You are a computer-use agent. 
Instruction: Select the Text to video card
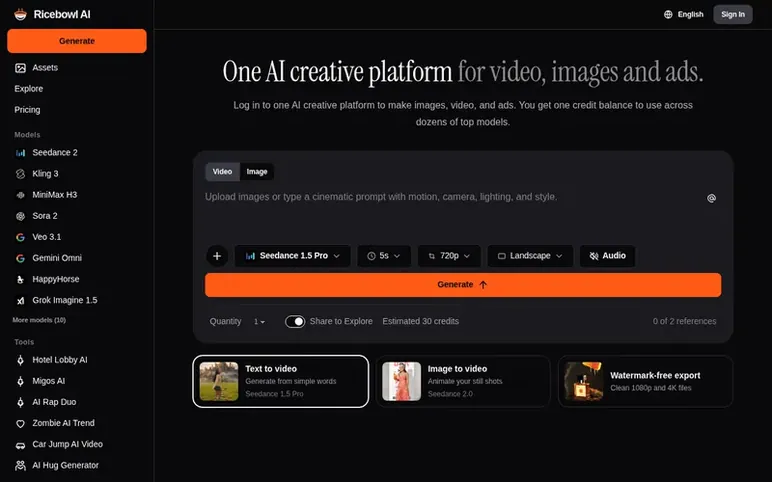click(x=281, y=382)
